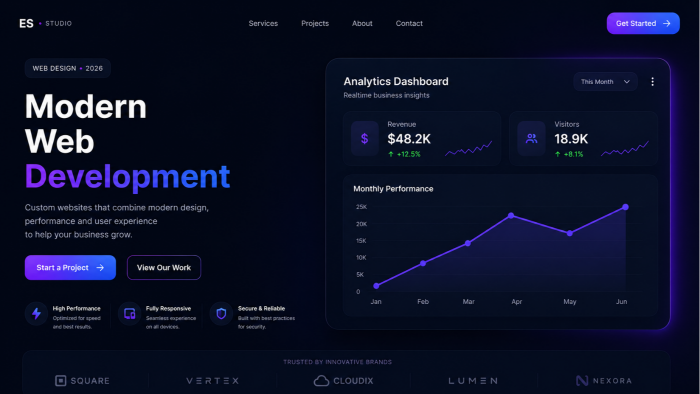
Task: Click the Revenue sparkline graph
Action: click(468, 149)
